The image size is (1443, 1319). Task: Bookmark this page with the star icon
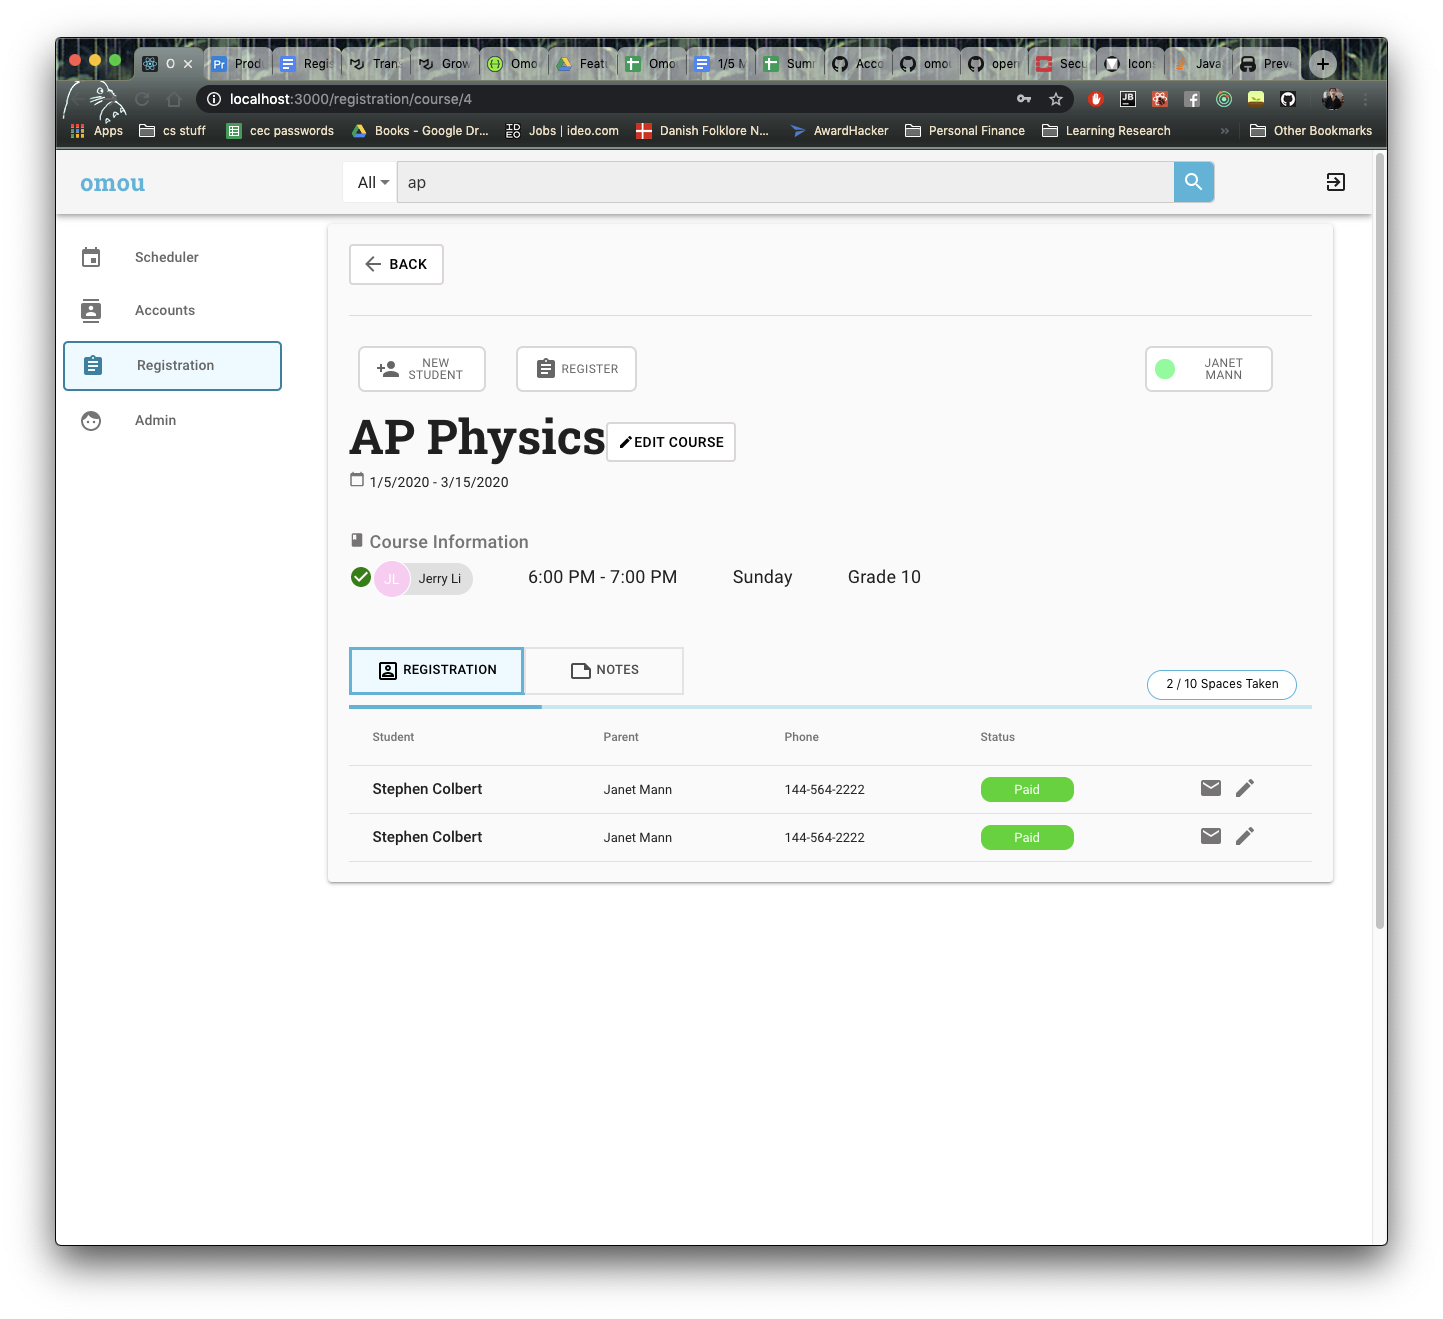[x=1055, y=99]
